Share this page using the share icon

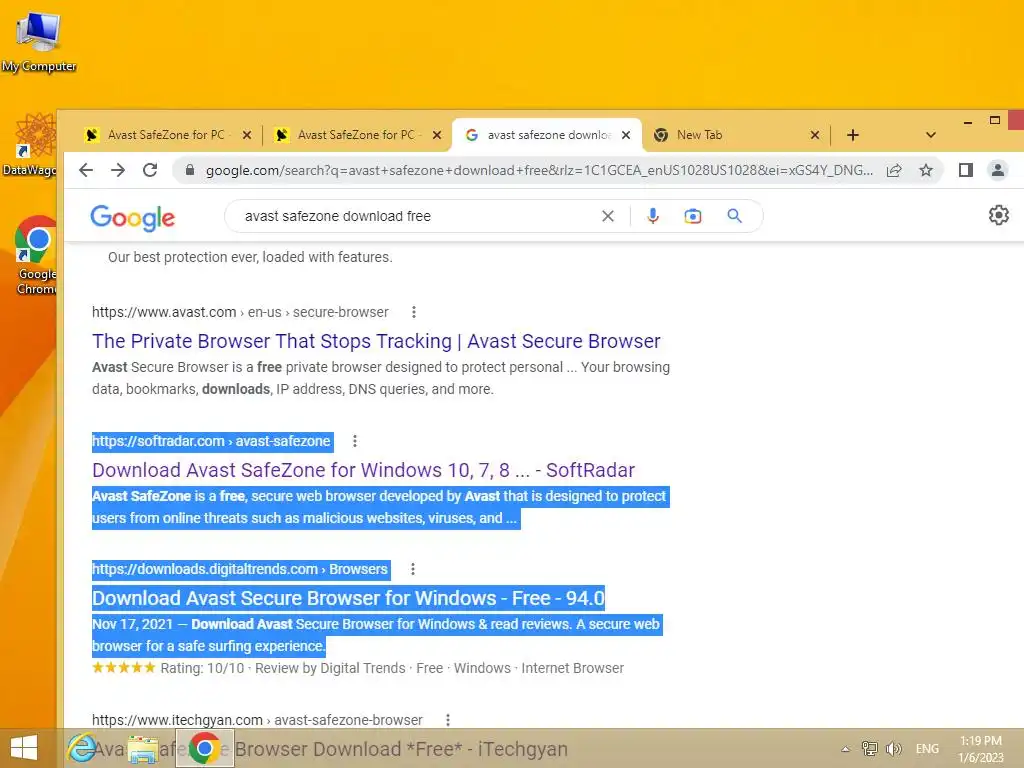click(894, 170)
